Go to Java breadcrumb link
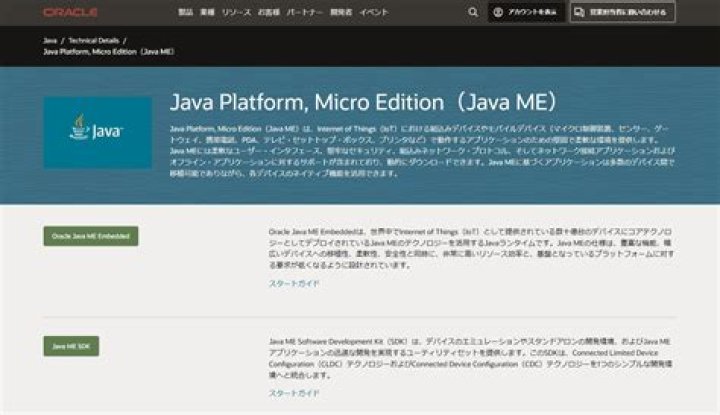Screen dimensions: 720x415 click(x=50, y=40)
